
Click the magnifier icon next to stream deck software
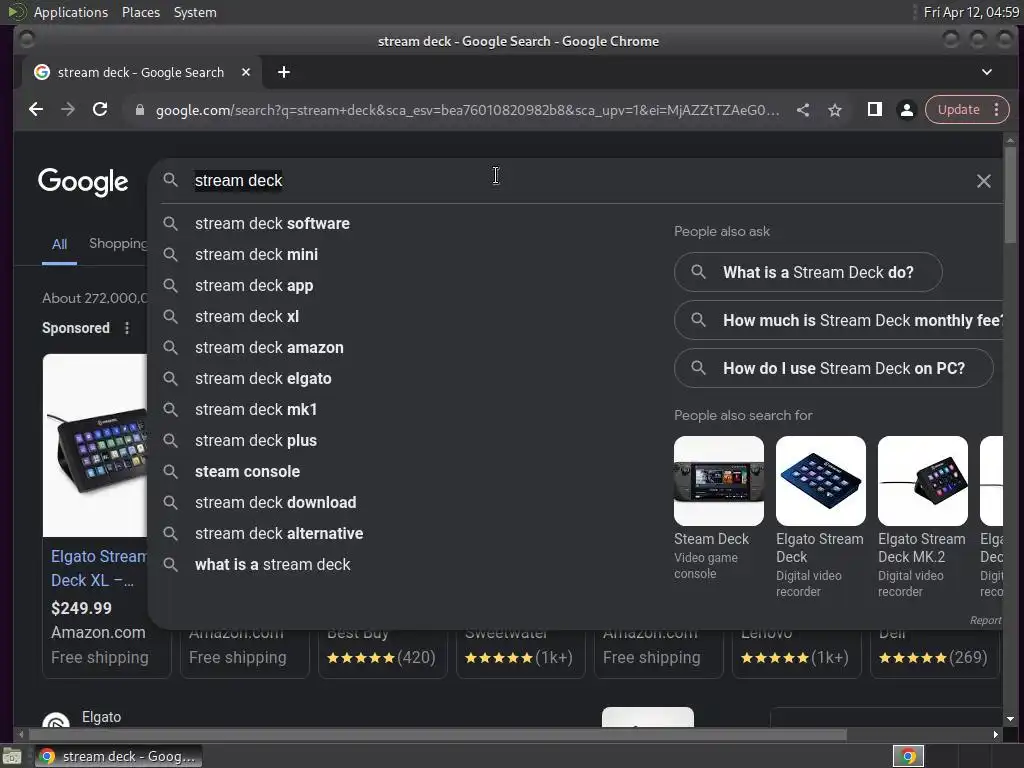pos(170,223)
